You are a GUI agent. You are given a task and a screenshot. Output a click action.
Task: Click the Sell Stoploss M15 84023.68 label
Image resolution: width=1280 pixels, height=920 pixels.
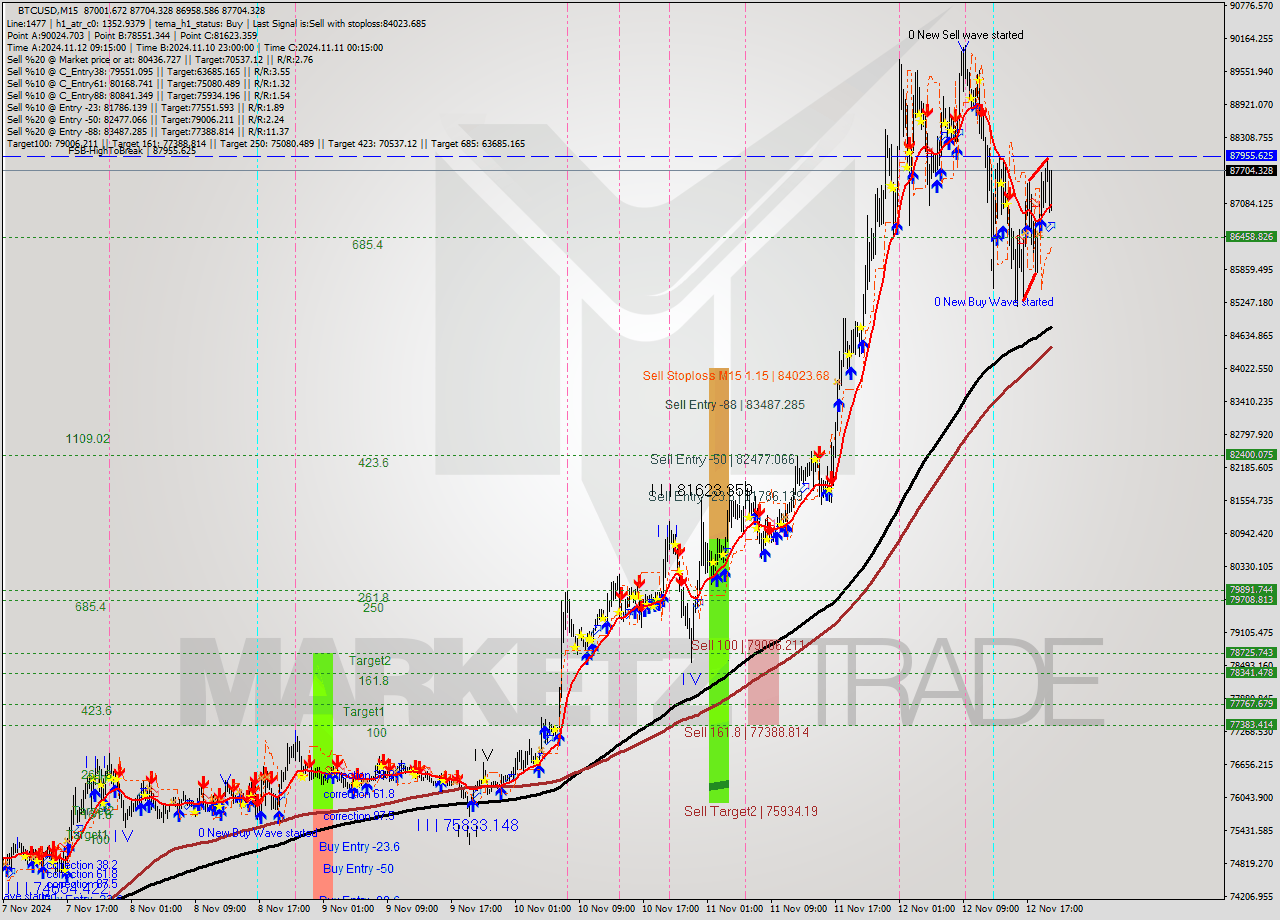[736, 376]
